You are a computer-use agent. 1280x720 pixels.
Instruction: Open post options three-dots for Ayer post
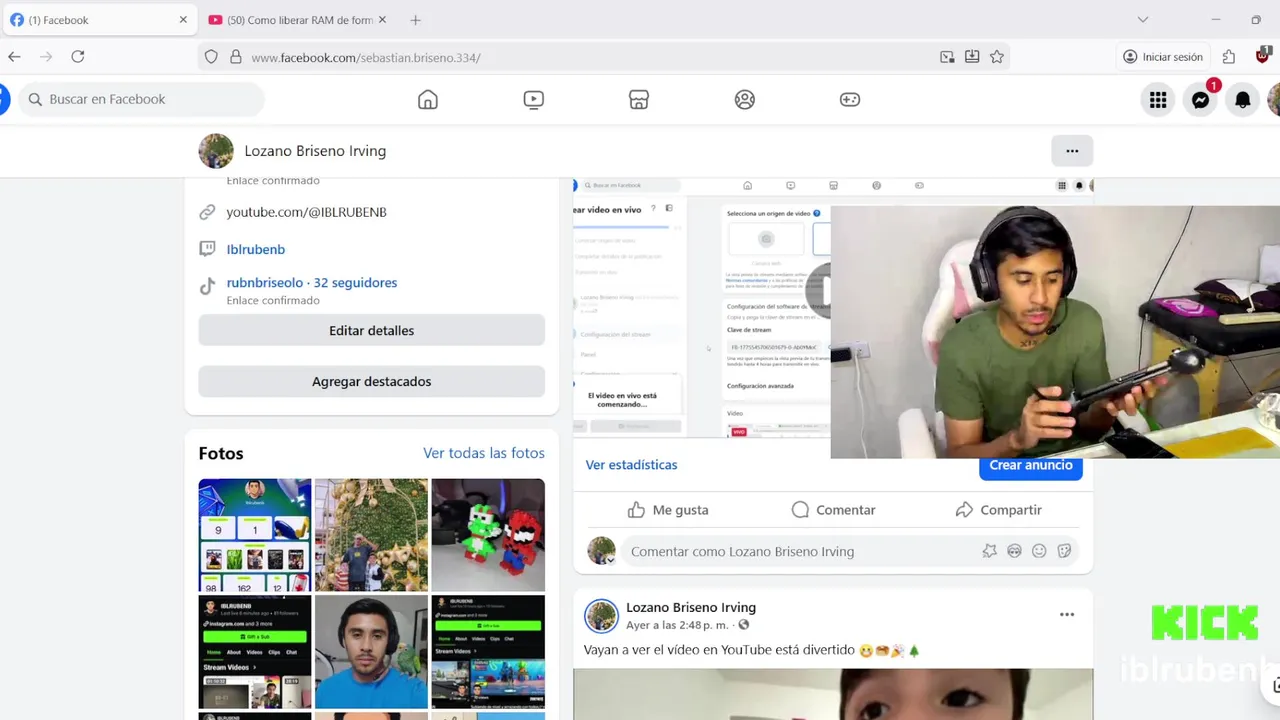pyautogui.click(x=1067, y=615)
